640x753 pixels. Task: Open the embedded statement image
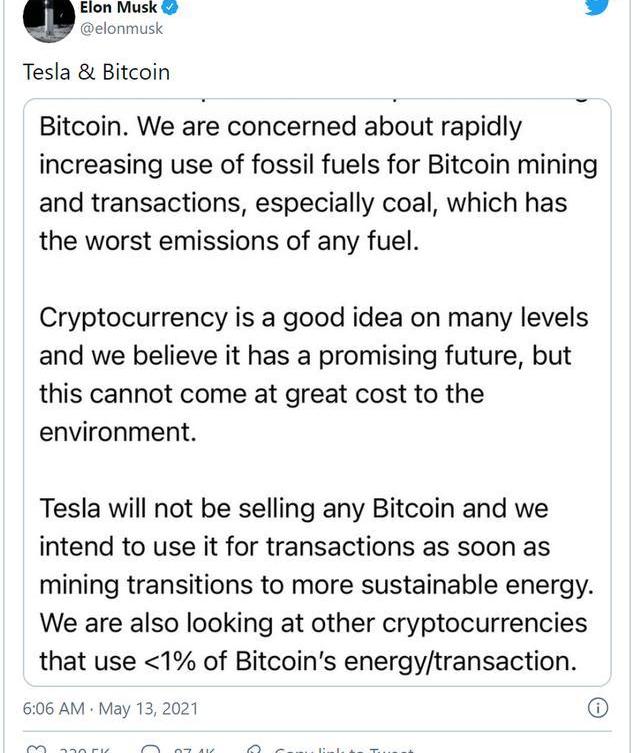coord(318,390)
